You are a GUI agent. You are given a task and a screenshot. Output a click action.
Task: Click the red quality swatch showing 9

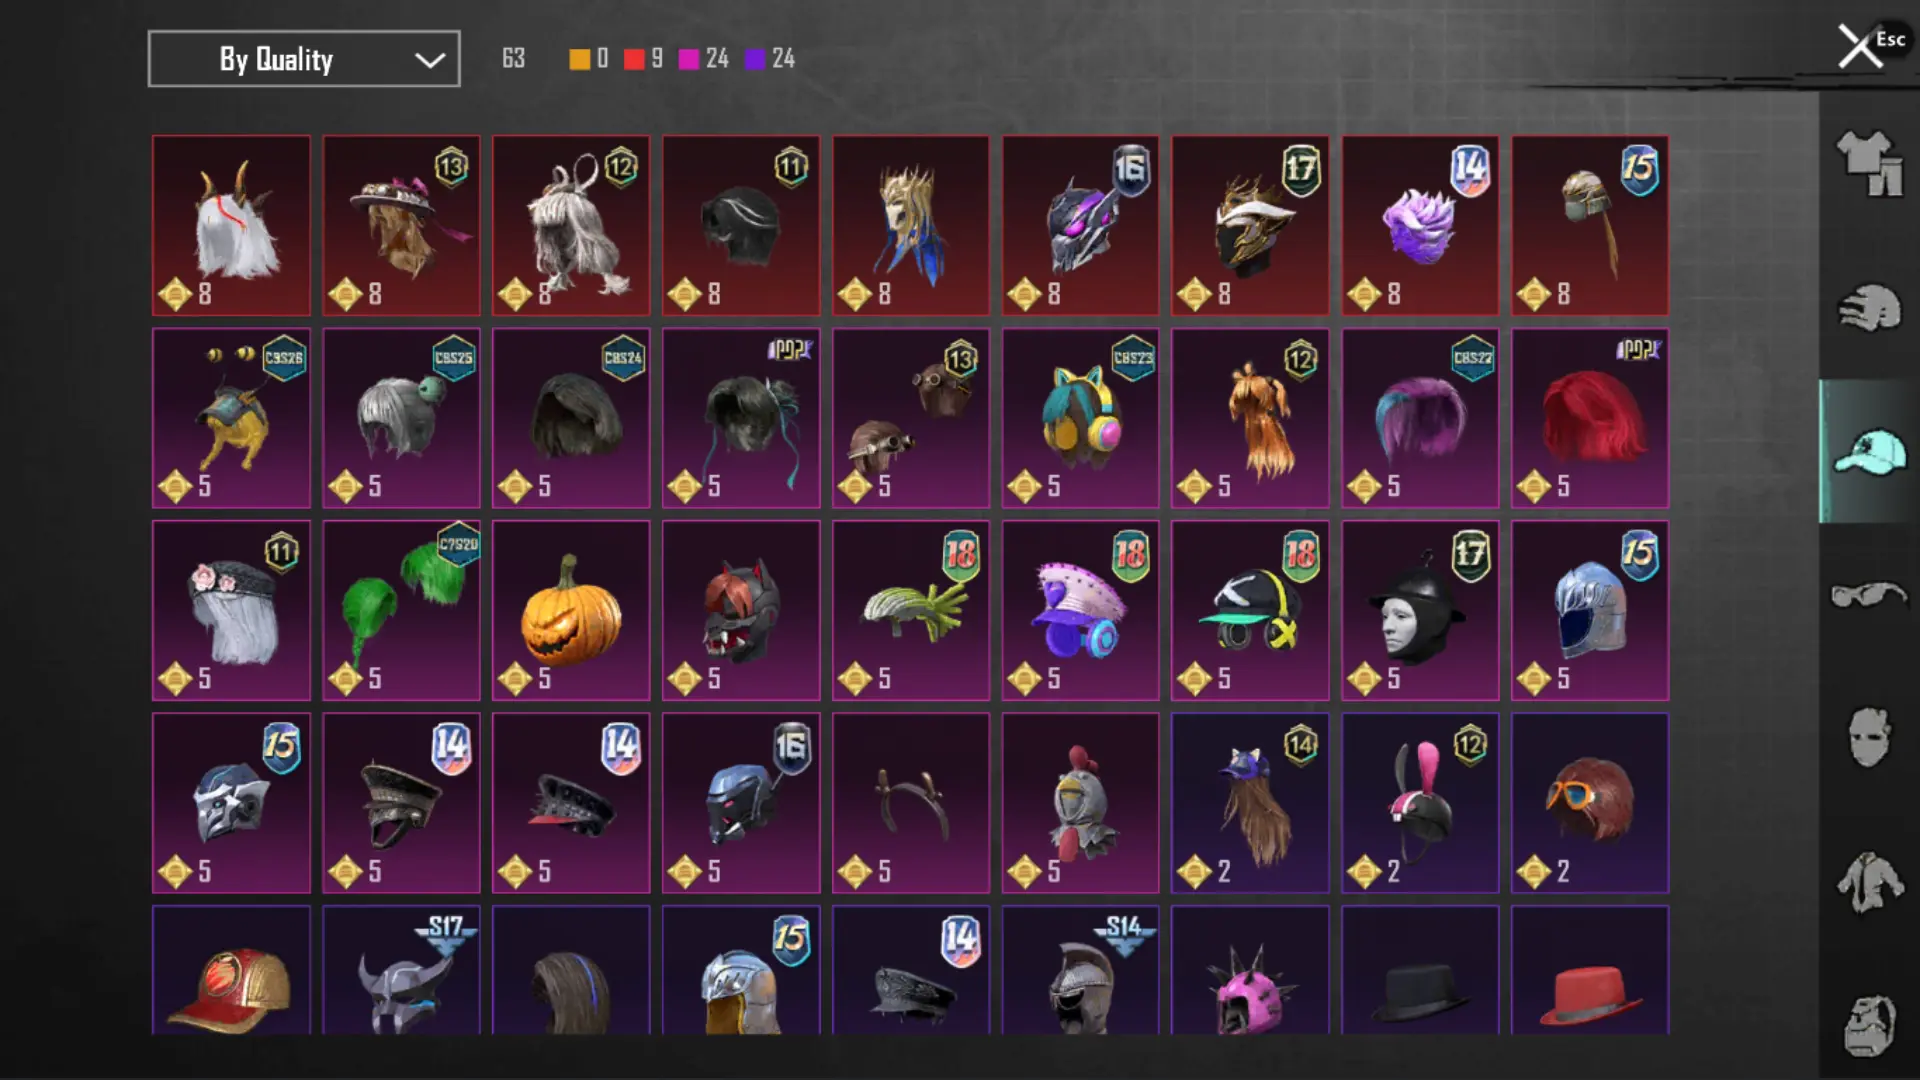coord(634,59)
